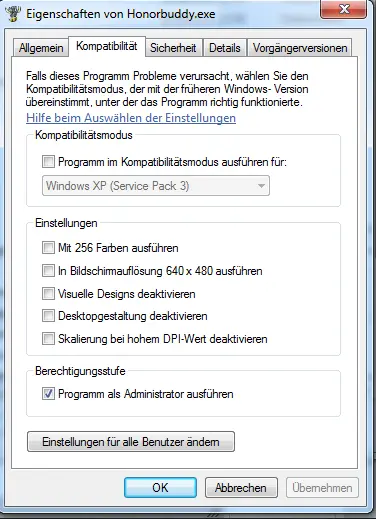This screenshot has height=519, width=376.
Task: Click the Honorbuddy icon in title bar
Action: [x=13, y=14]
